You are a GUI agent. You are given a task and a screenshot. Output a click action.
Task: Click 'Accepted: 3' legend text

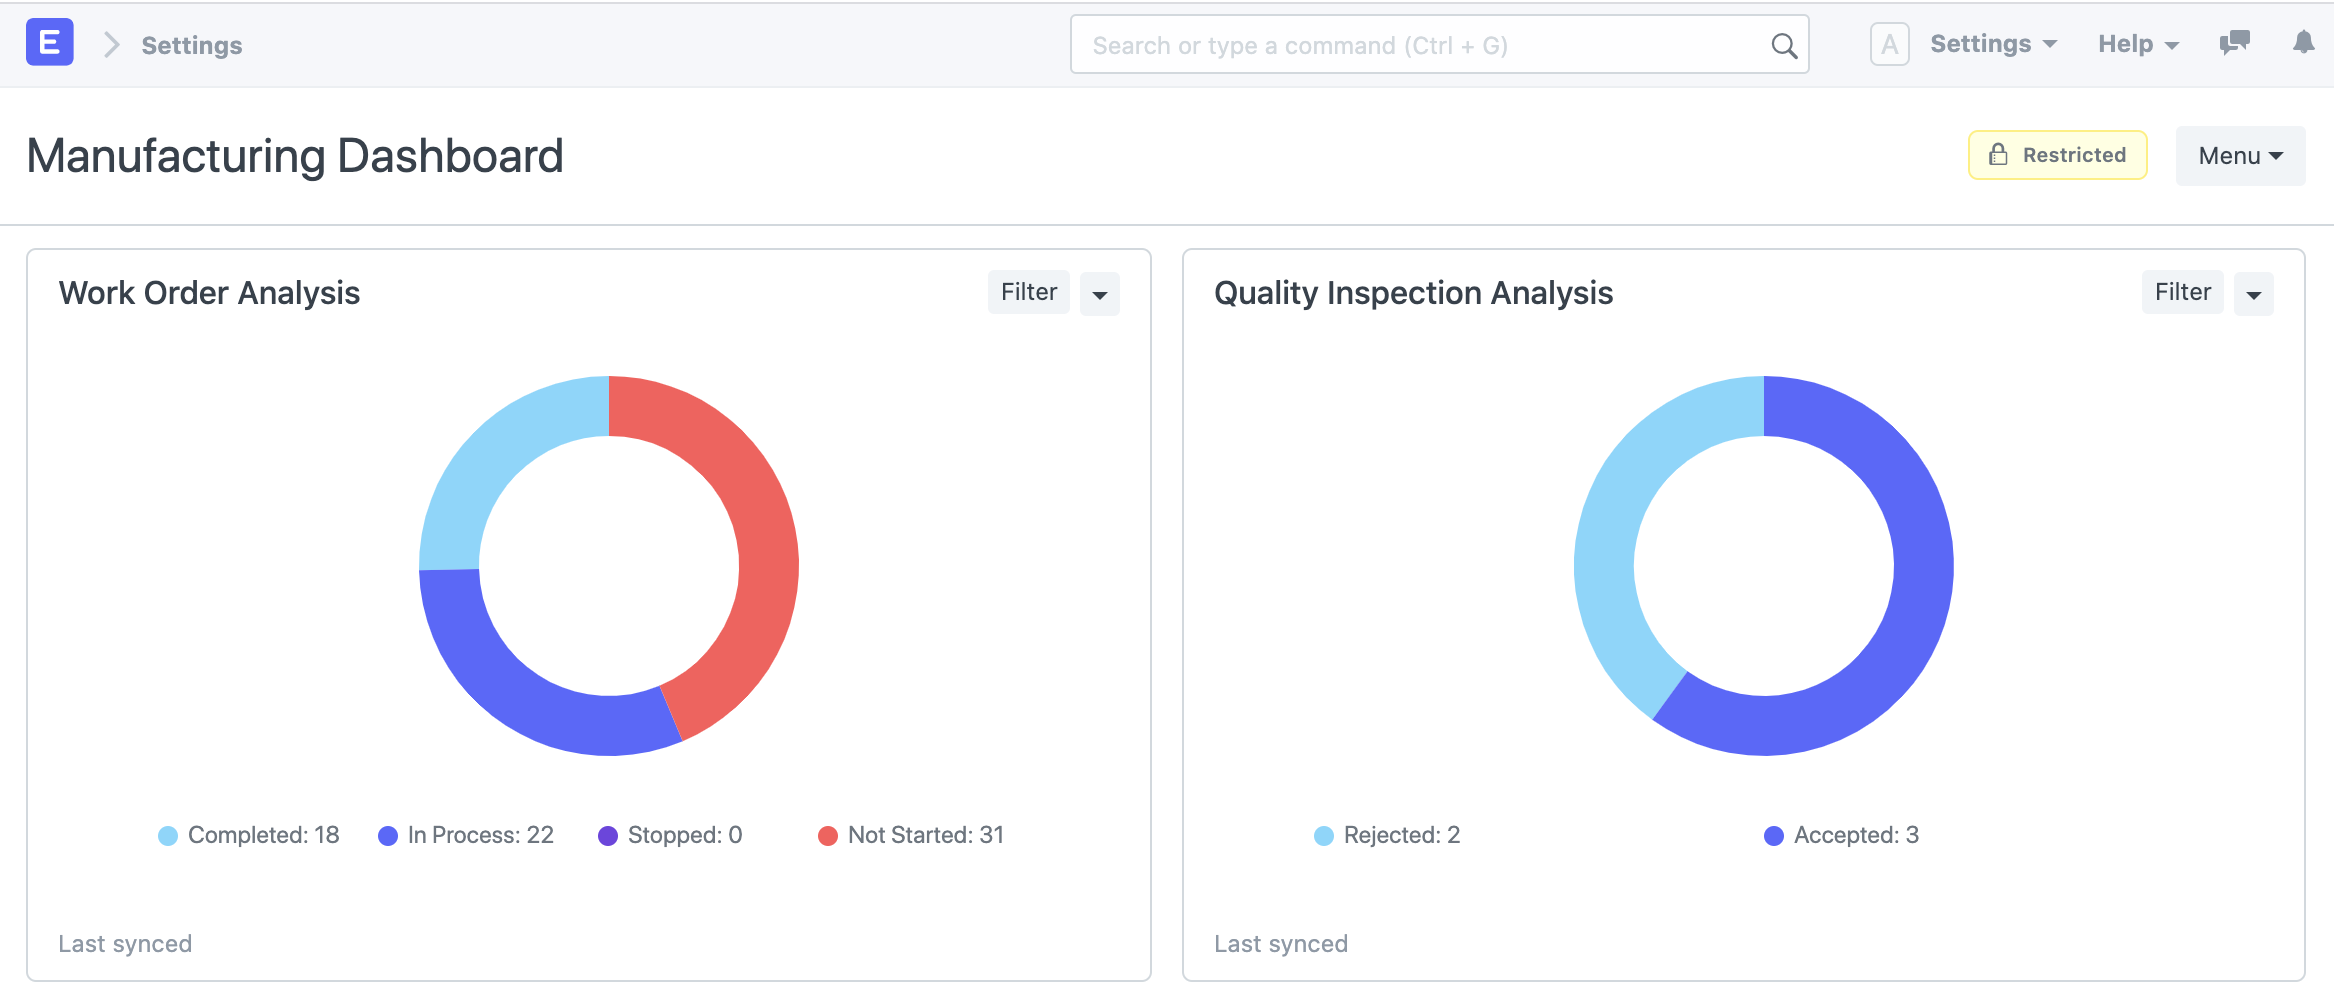pos(1856,835)
